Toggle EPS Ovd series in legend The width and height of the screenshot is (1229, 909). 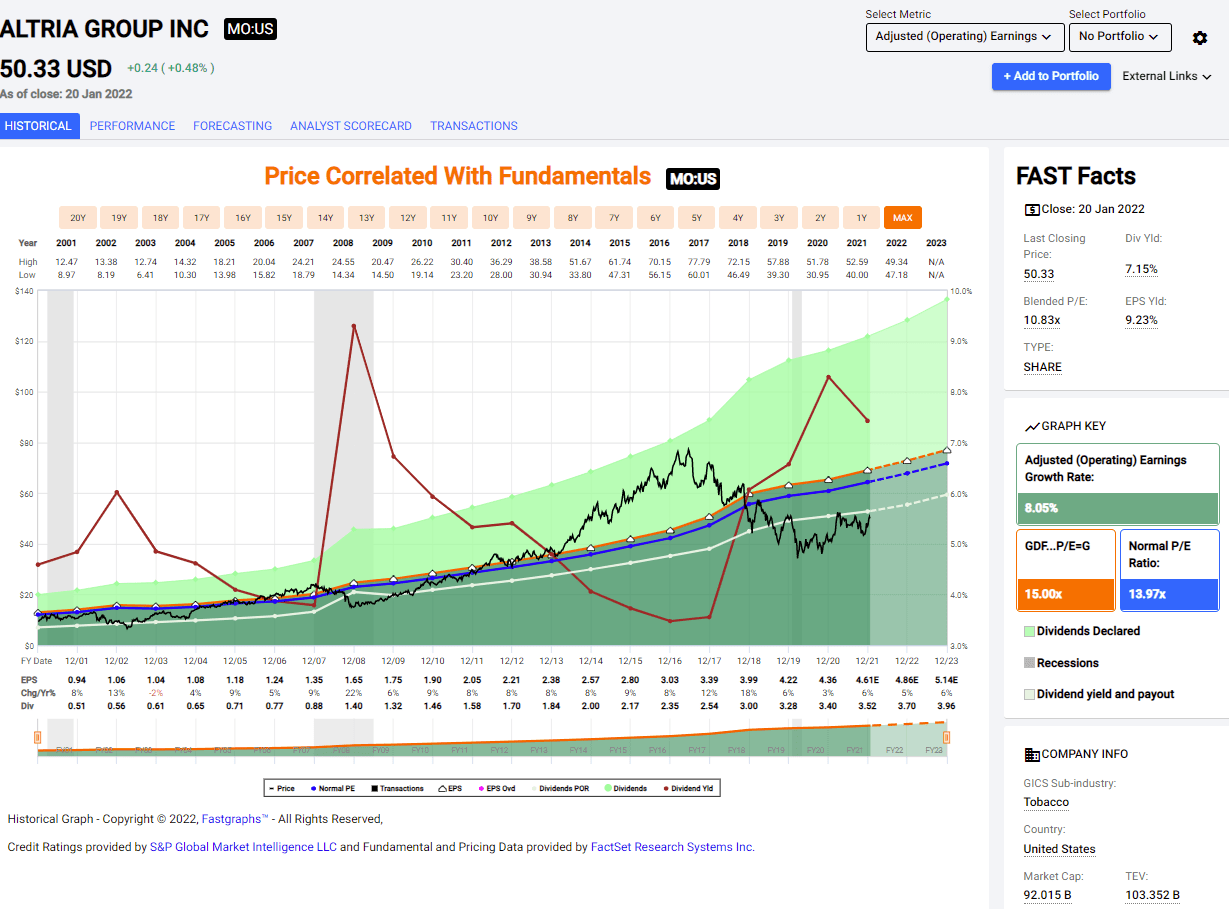click(495, 788)
